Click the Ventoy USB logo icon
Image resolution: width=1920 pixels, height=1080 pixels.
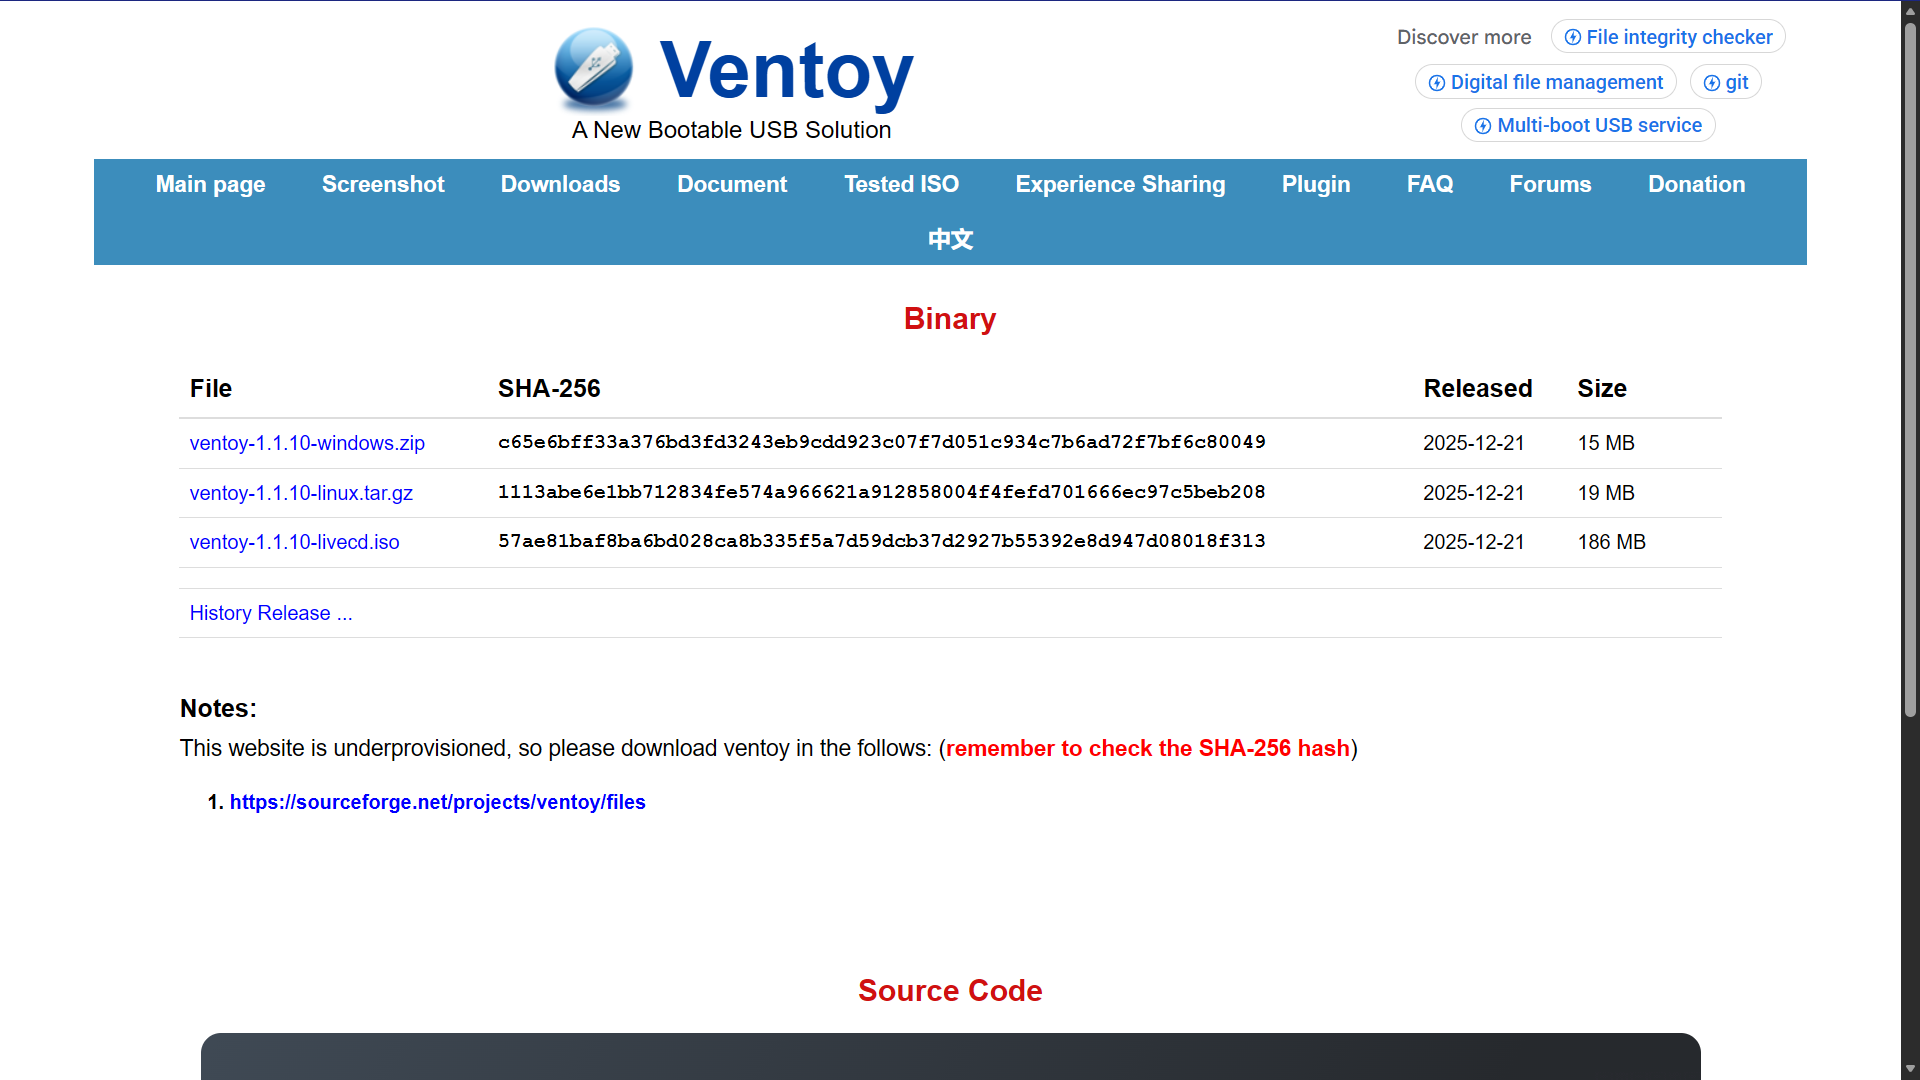(594, 68)
